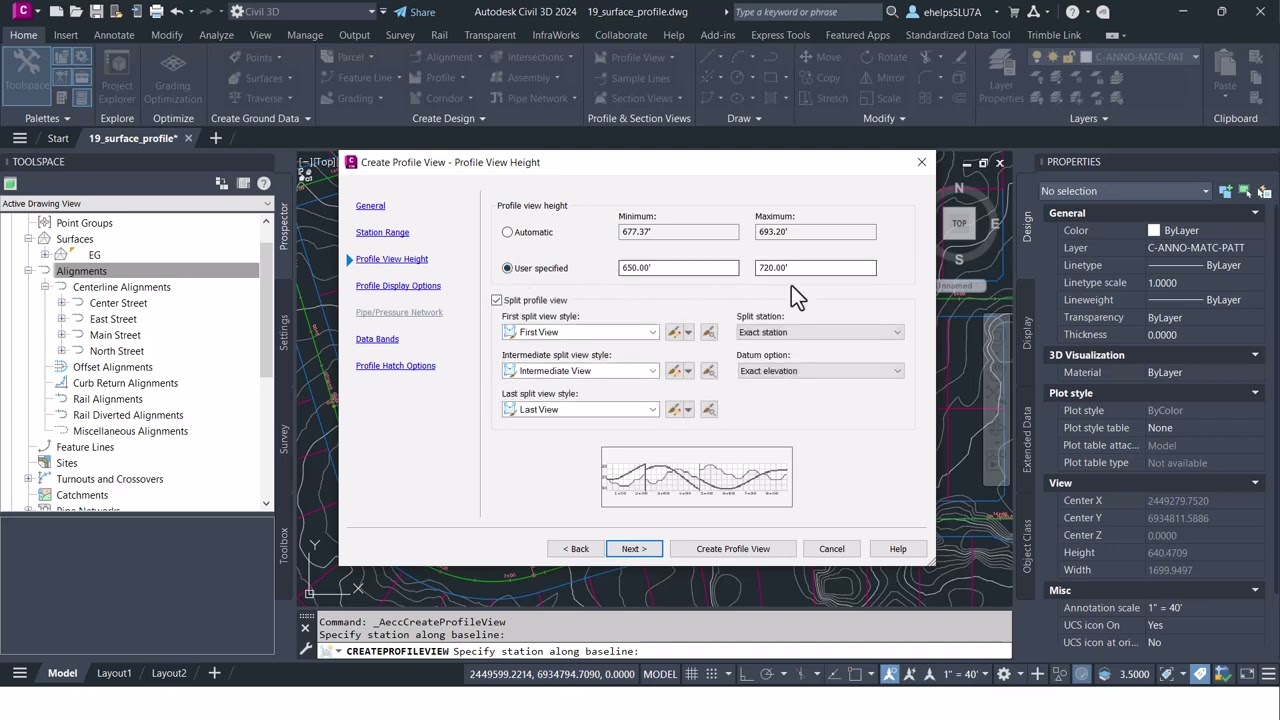This screenshot has width=1280, height=720.
Task: Click the user specified Maximum height field
Action: [x=815, y=268]
